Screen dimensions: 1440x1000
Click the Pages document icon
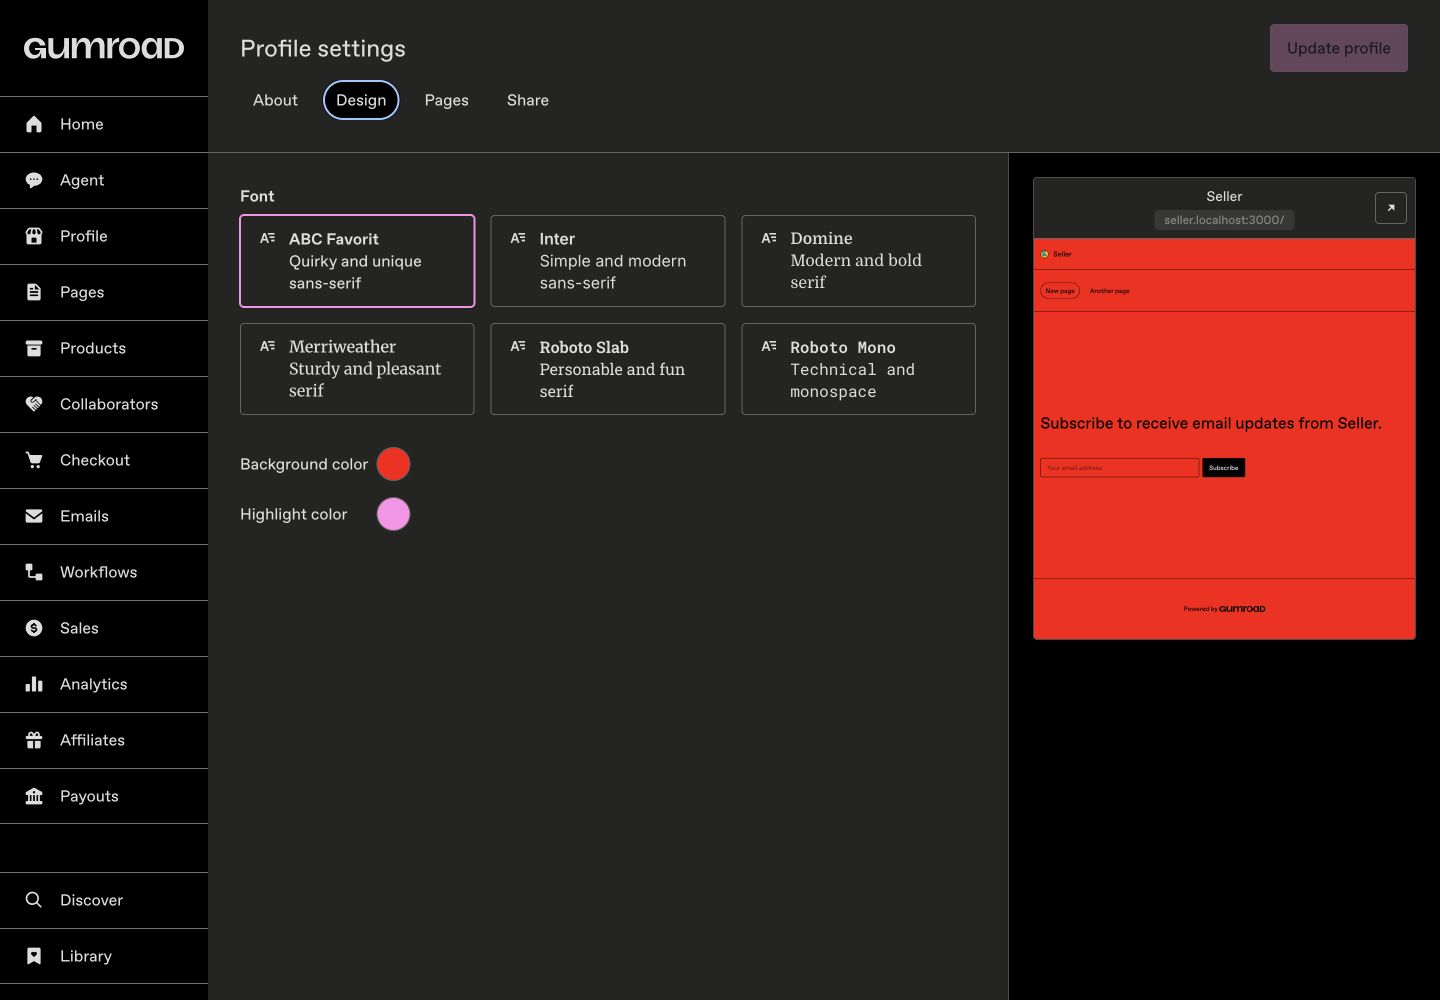click(34, 292)
